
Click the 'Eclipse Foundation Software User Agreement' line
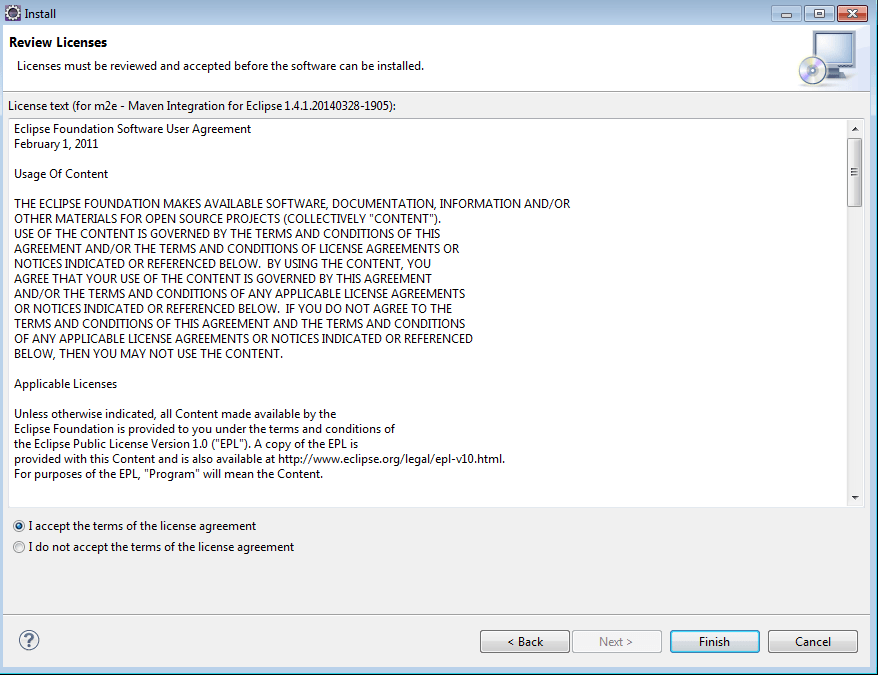132,129
